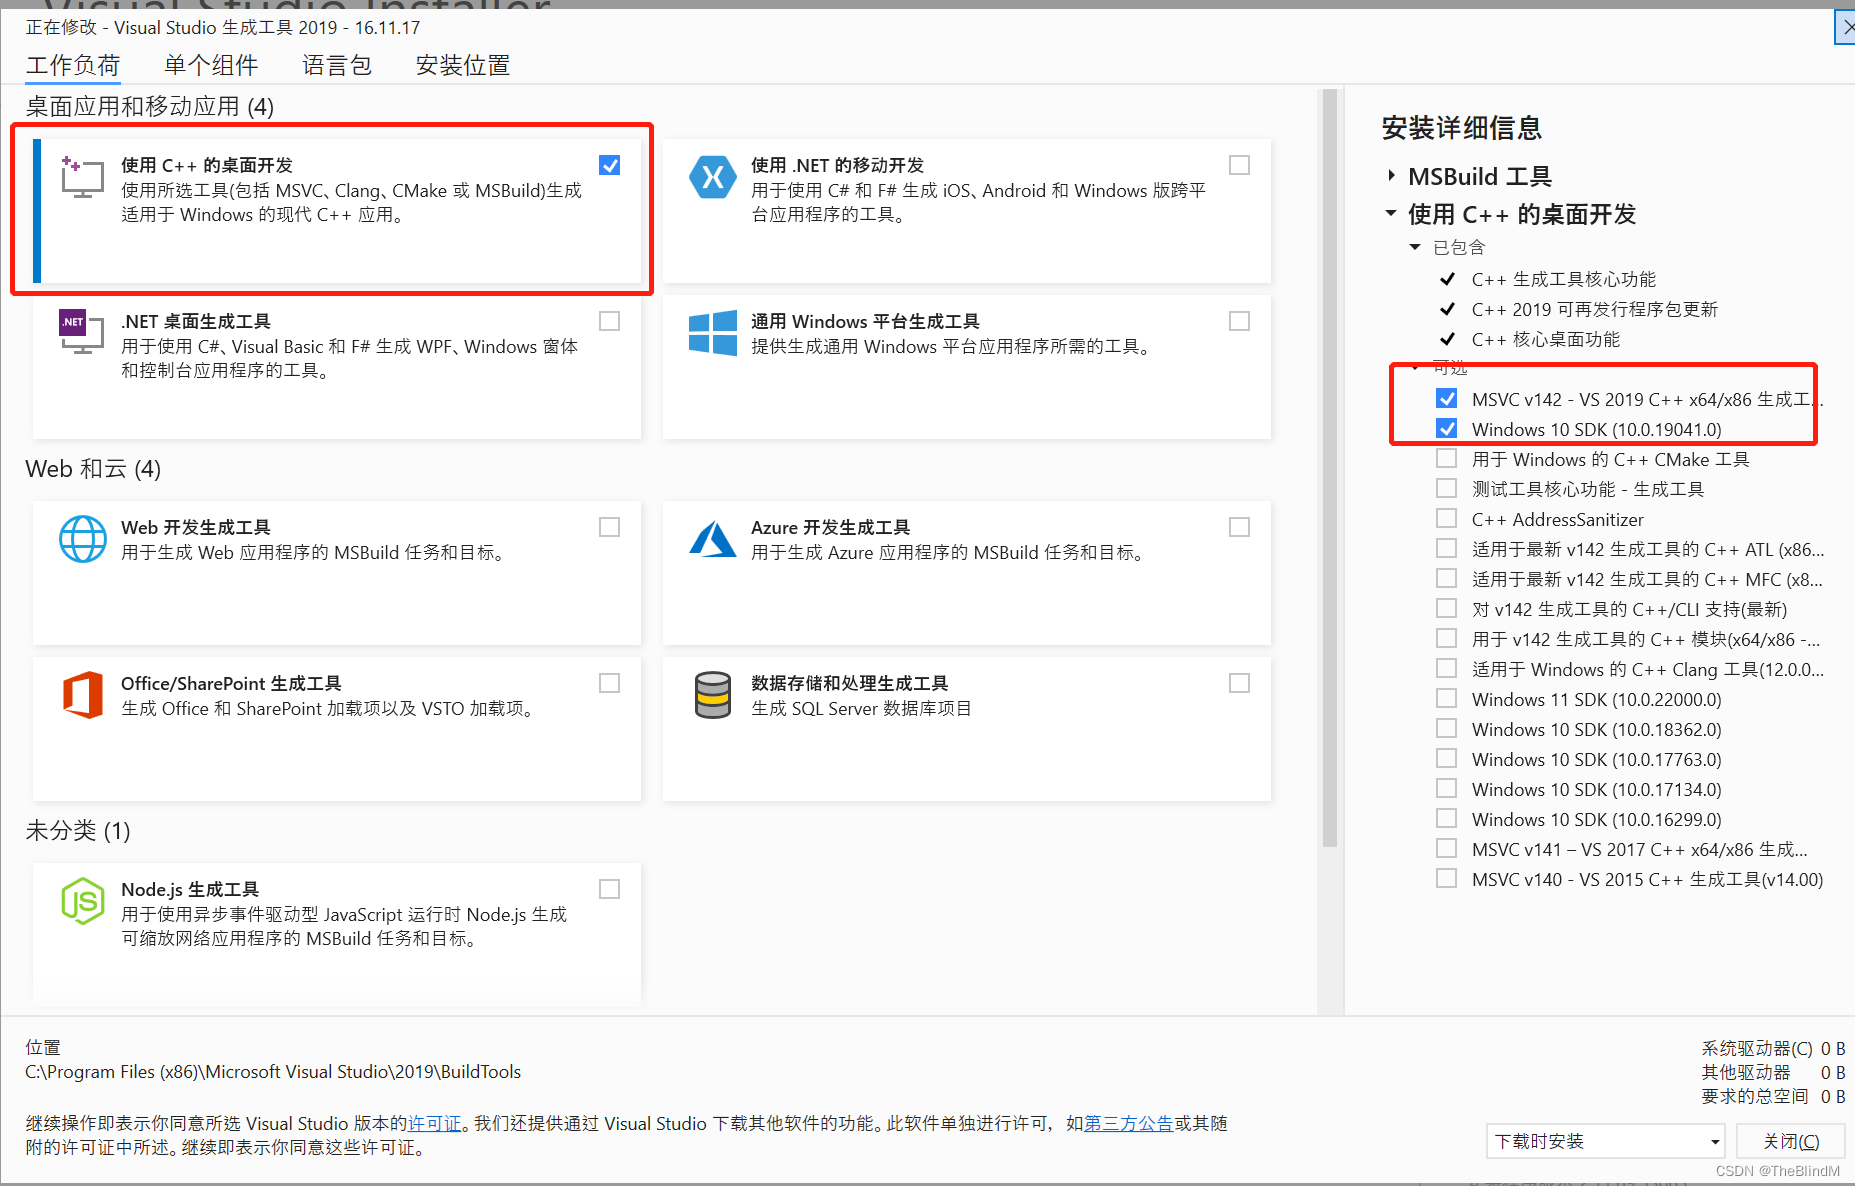Click the BuildTools install path text

point(273,1071)
